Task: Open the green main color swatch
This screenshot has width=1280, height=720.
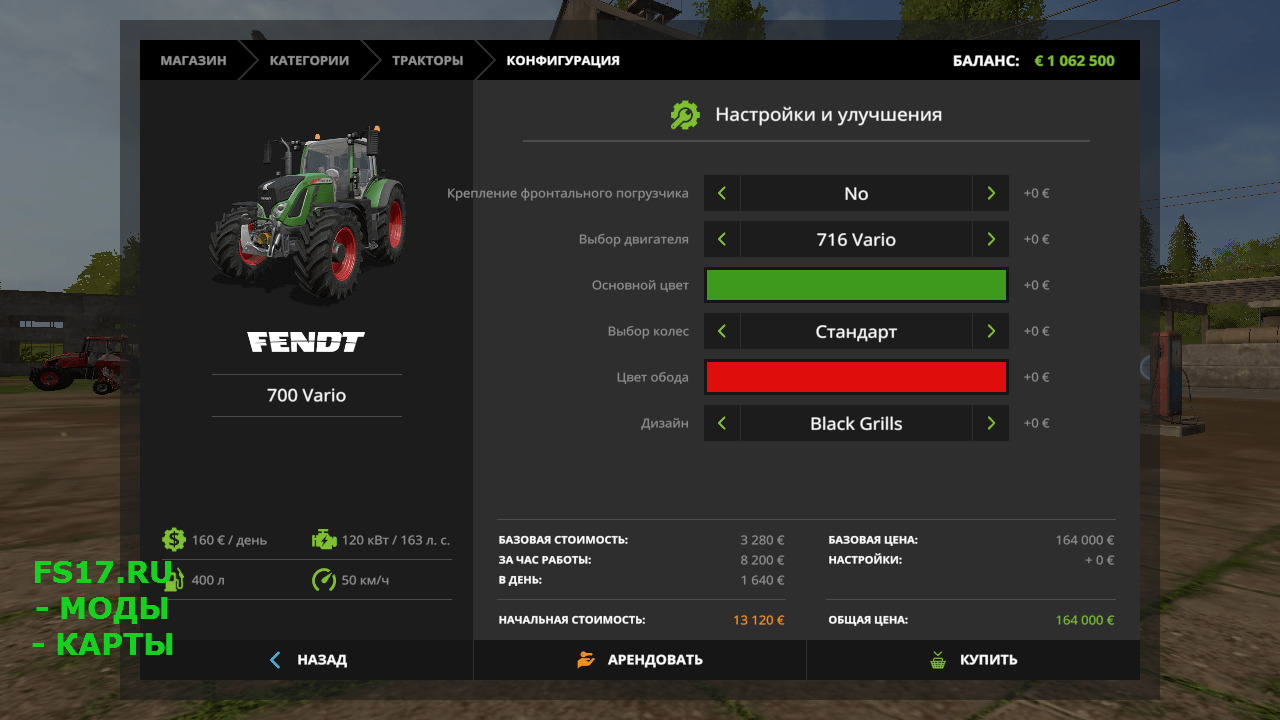Action: (856, 285)
